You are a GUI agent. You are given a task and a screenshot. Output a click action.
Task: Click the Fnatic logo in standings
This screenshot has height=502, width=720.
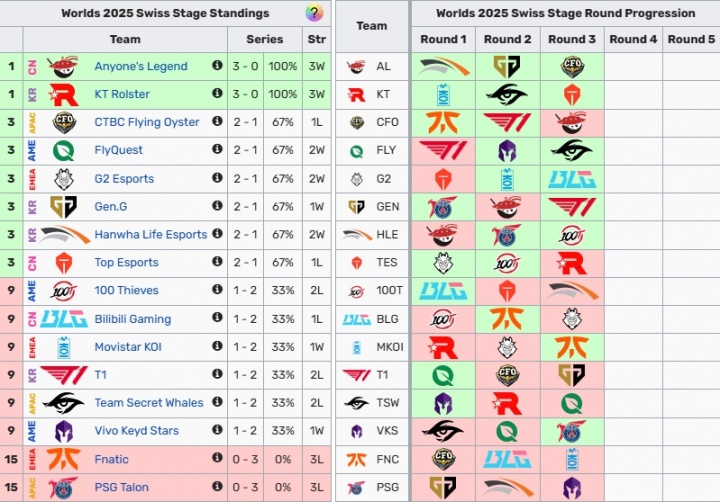pyautogui.click(x=63, y=459)
